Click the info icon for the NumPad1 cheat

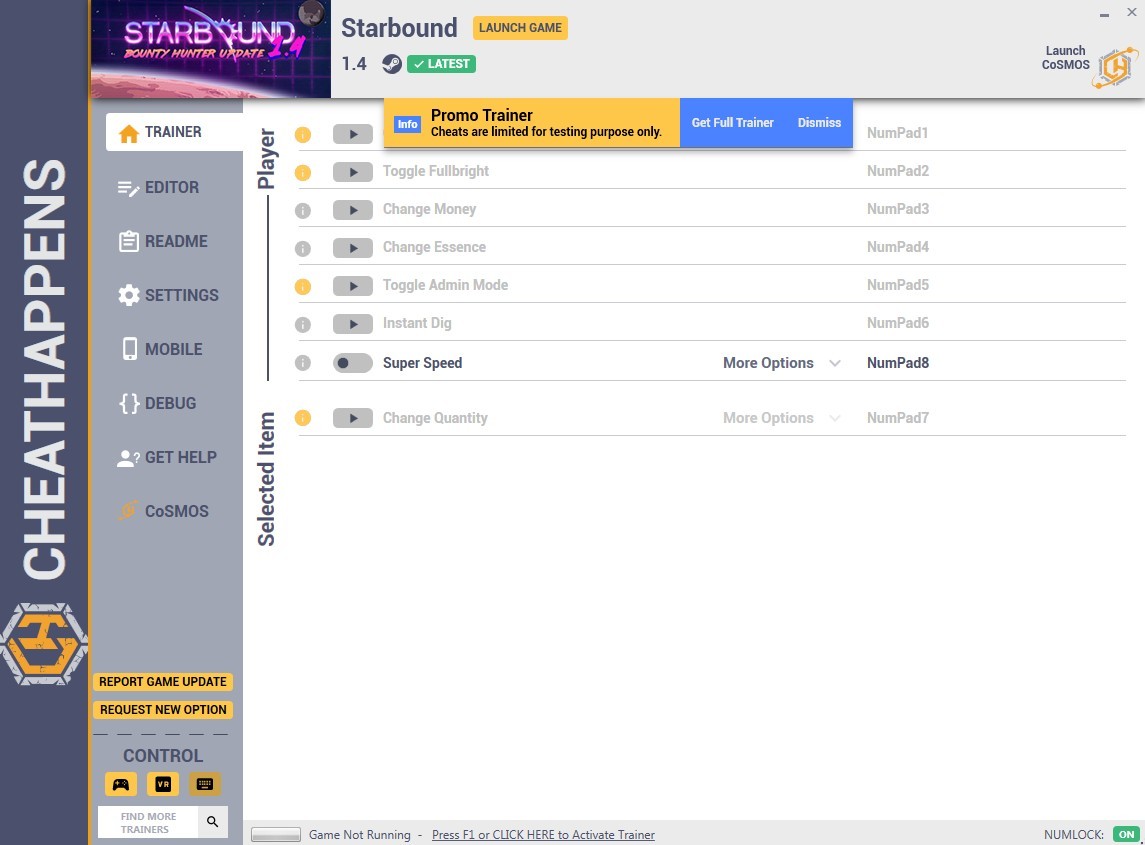click(302, 134)
